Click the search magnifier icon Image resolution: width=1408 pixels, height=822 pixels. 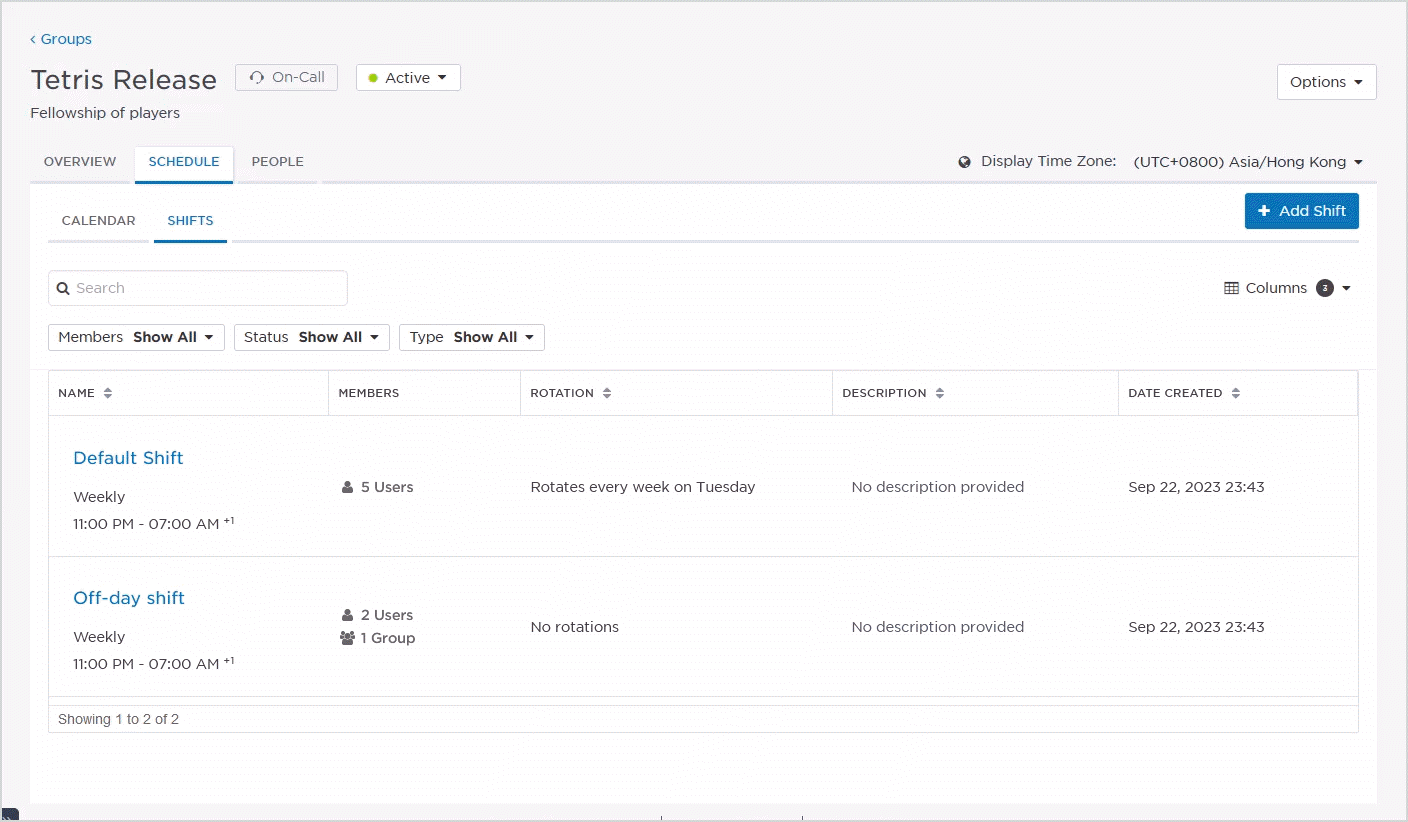(x=63, y=288)
